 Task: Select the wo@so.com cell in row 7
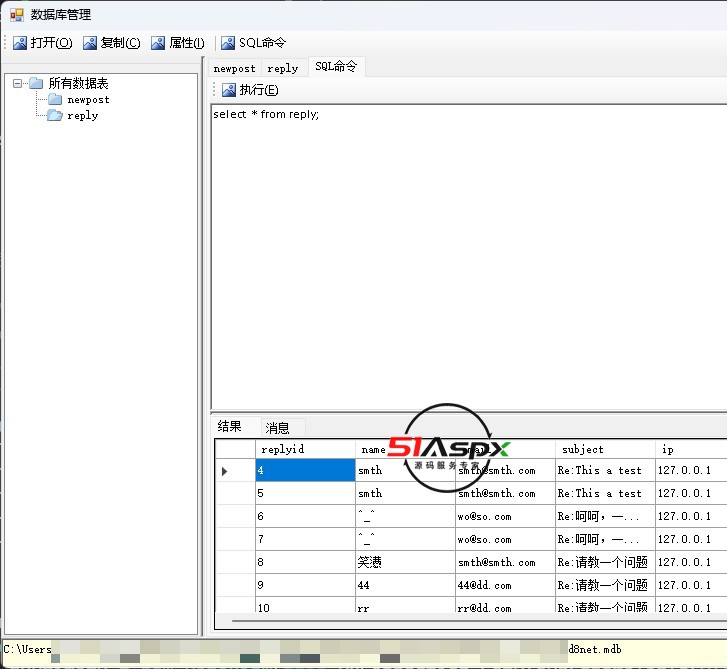tap(505, 539)
